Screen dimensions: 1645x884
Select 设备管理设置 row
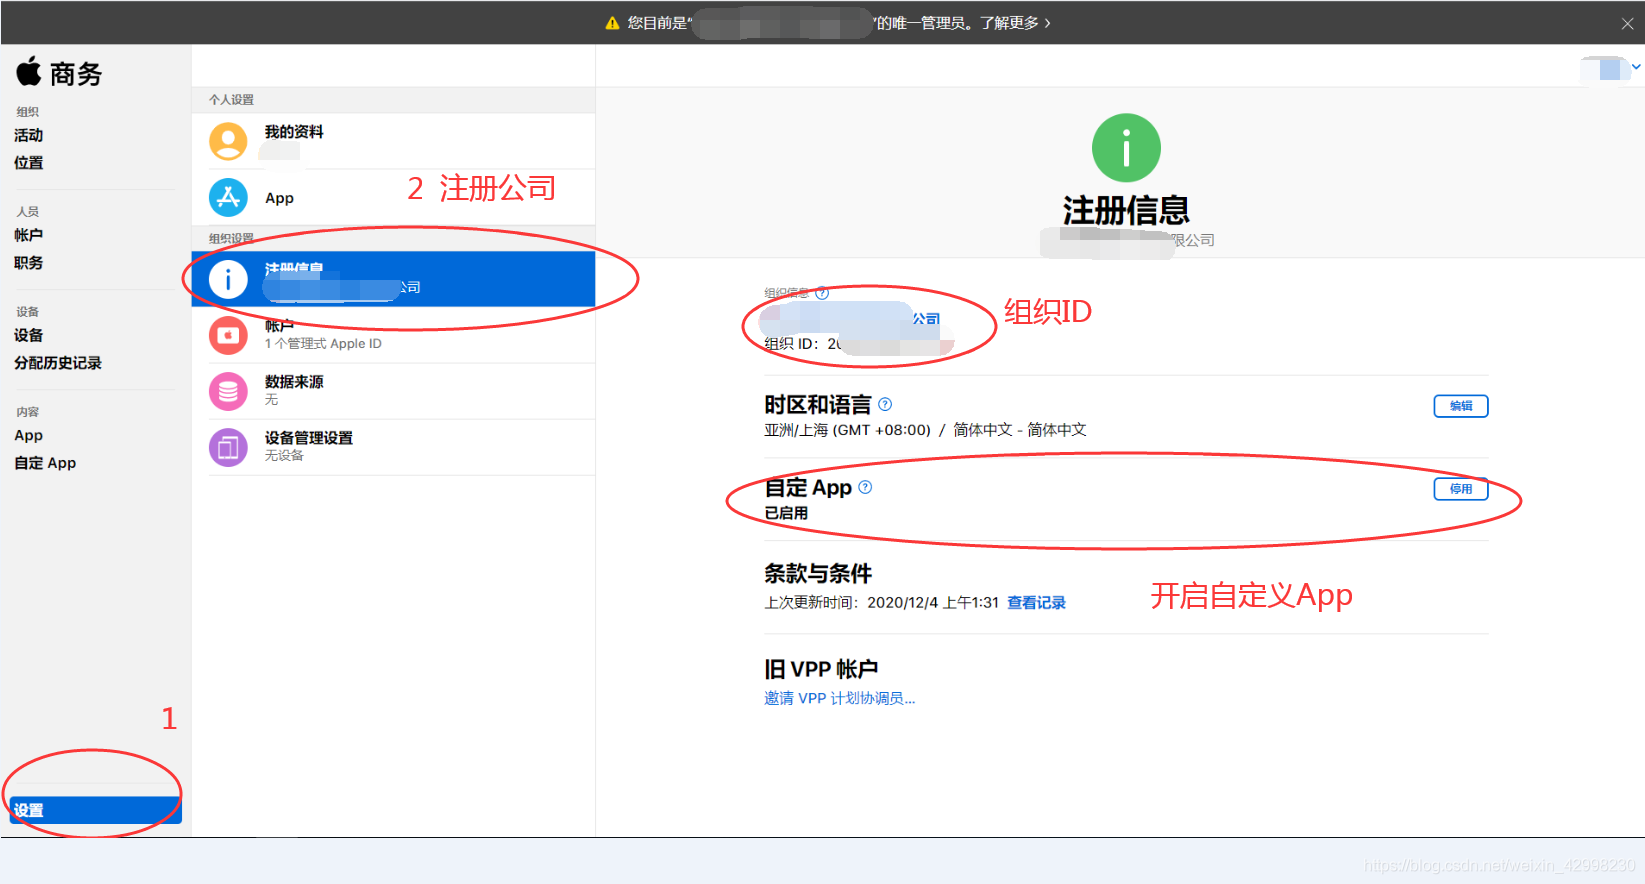pyautogui.click(x=393, y=447)
